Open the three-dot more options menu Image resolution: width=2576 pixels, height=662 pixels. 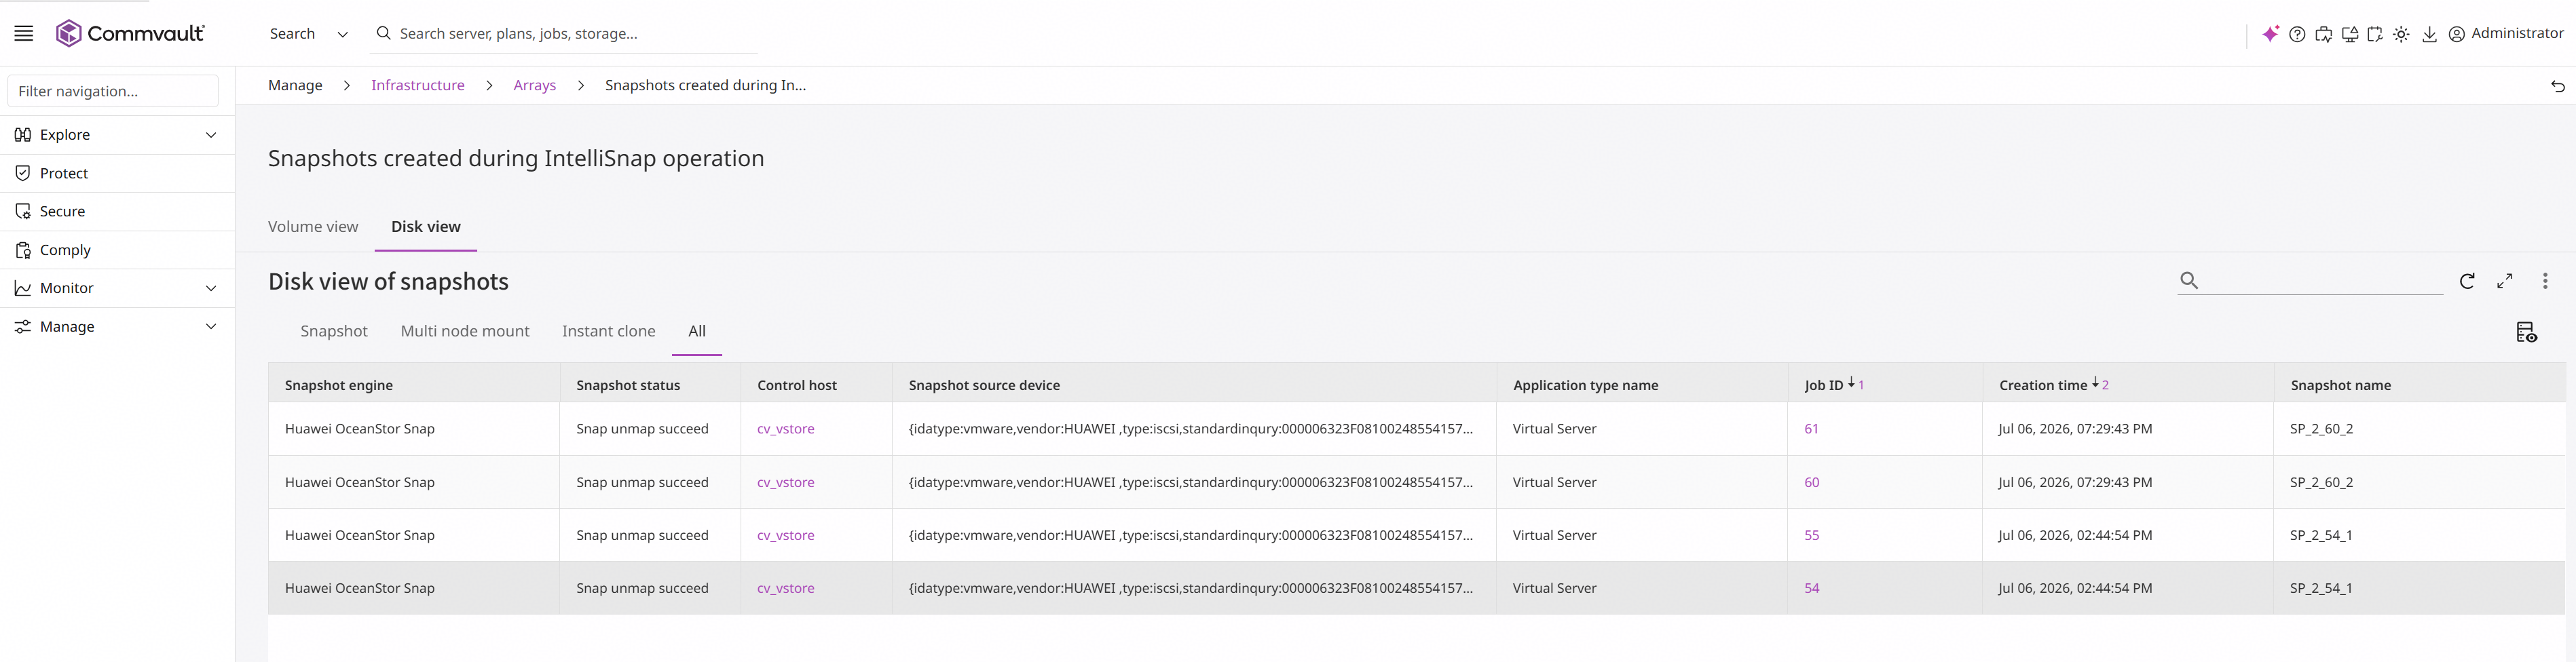click(x=2545, y=281)
